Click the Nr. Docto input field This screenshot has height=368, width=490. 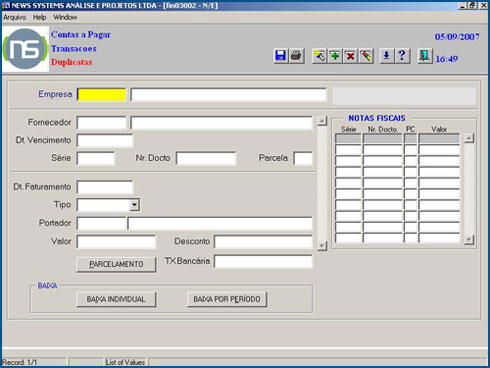pyautogui.click(x=206, y=158)
